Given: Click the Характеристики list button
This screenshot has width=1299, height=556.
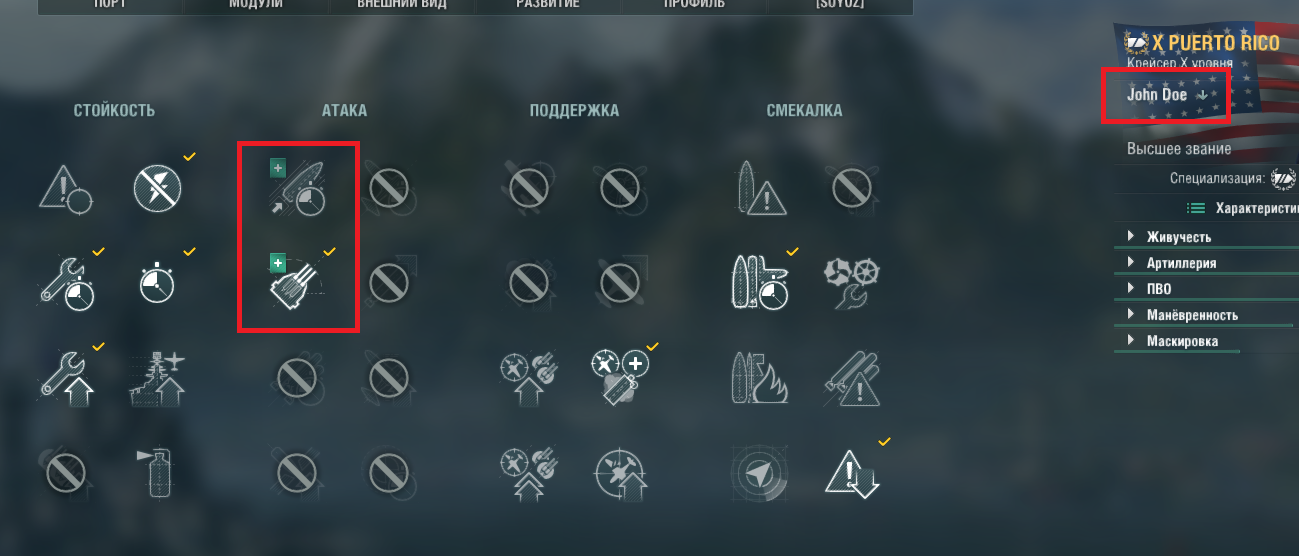Looking at the screenshot, I should coord(1242,208).
